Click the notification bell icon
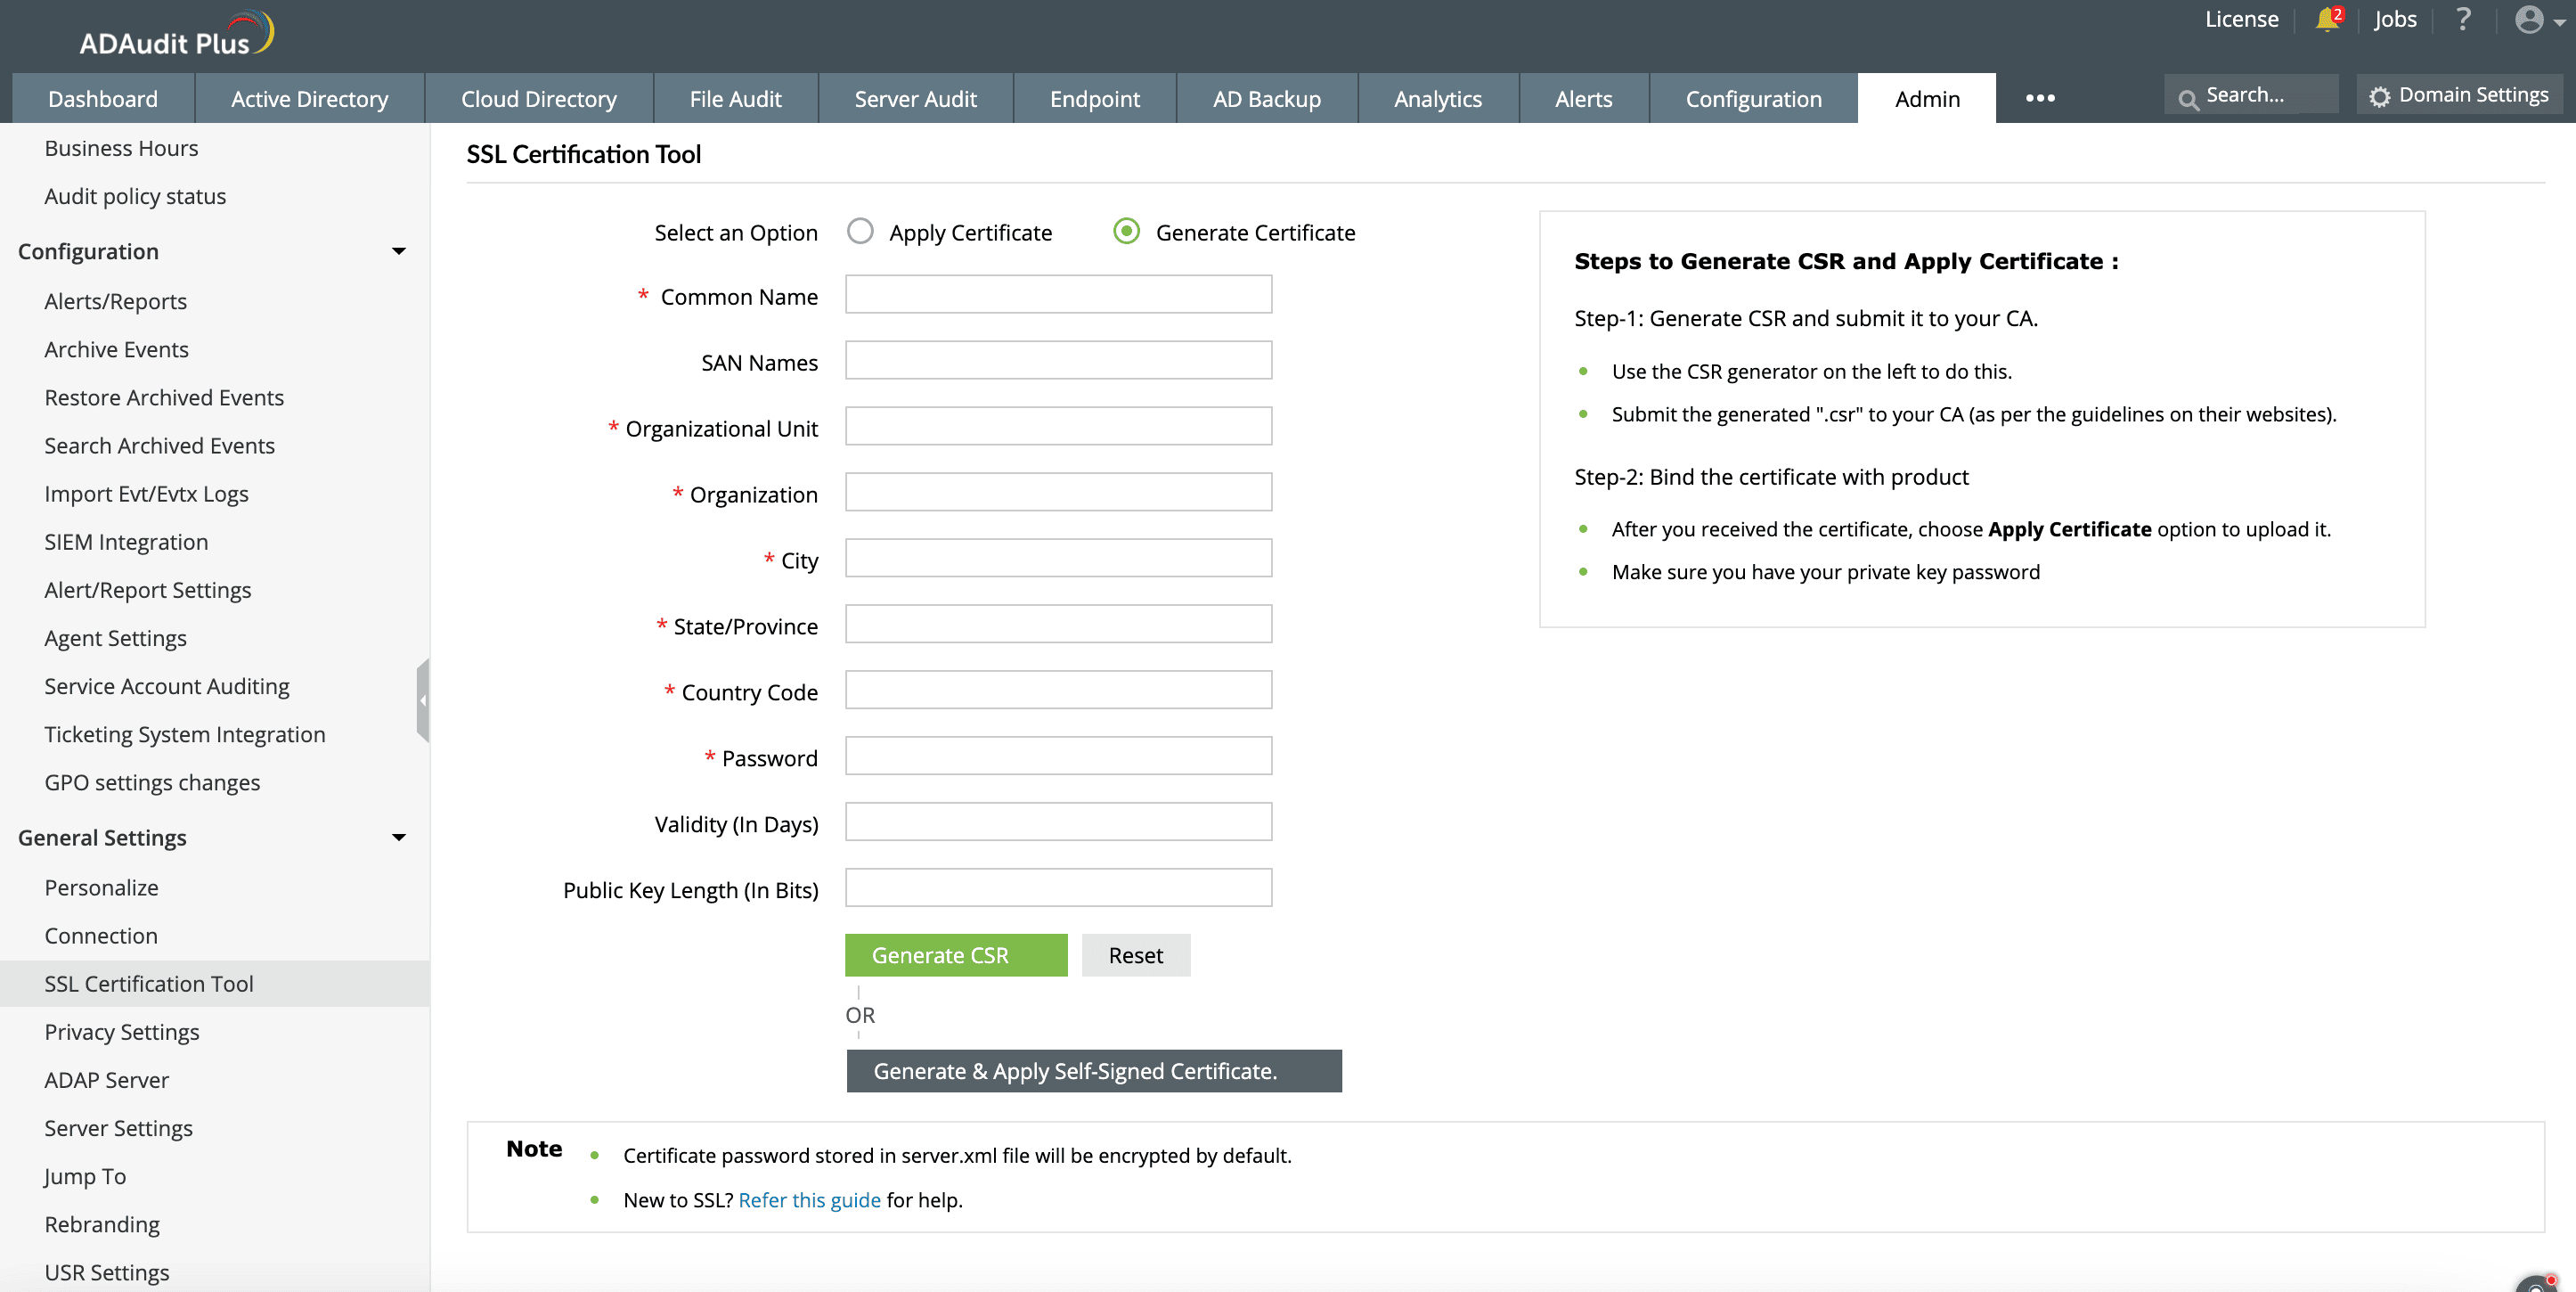Image resolution: width=2576 pixels, height=1292 pixels. click(2327, 20)
